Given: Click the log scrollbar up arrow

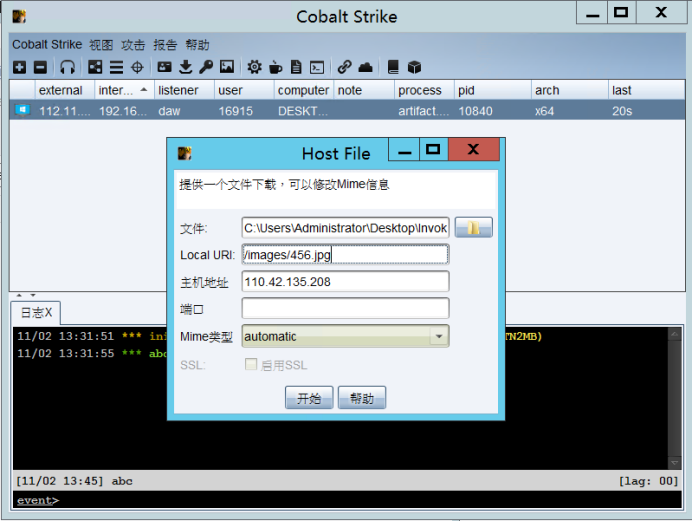Looking at the screenshot, I should tap(674, 334).
